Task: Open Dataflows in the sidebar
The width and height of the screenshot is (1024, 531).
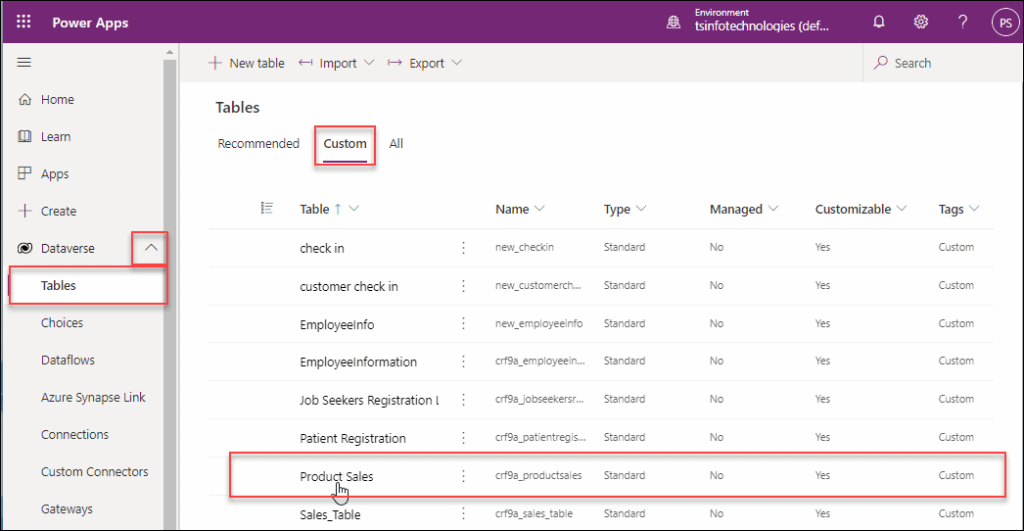Action: (68, 360)
